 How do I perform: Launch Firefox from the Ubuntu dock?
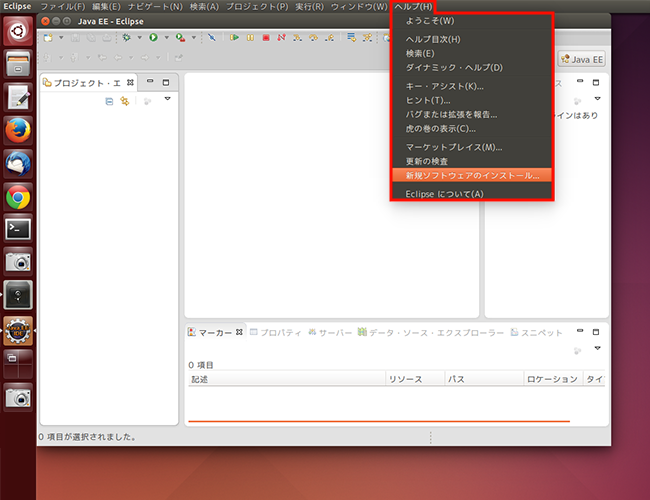coord(18,130)
